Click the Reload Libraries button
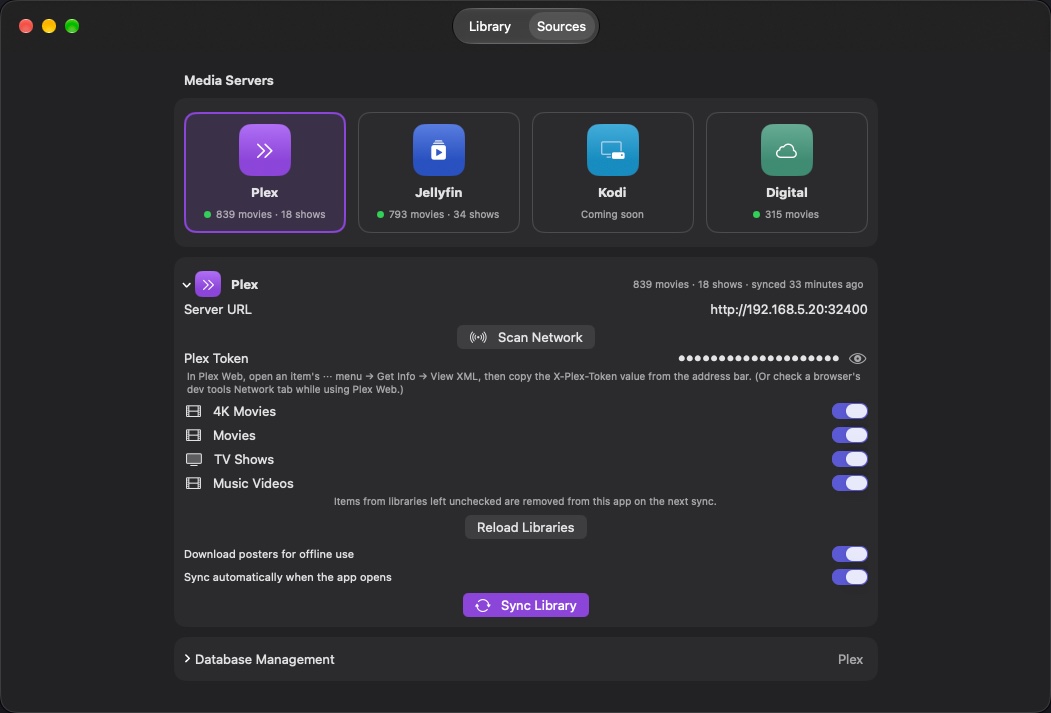Screen dimensions: 1051x713 coord(526,527)
